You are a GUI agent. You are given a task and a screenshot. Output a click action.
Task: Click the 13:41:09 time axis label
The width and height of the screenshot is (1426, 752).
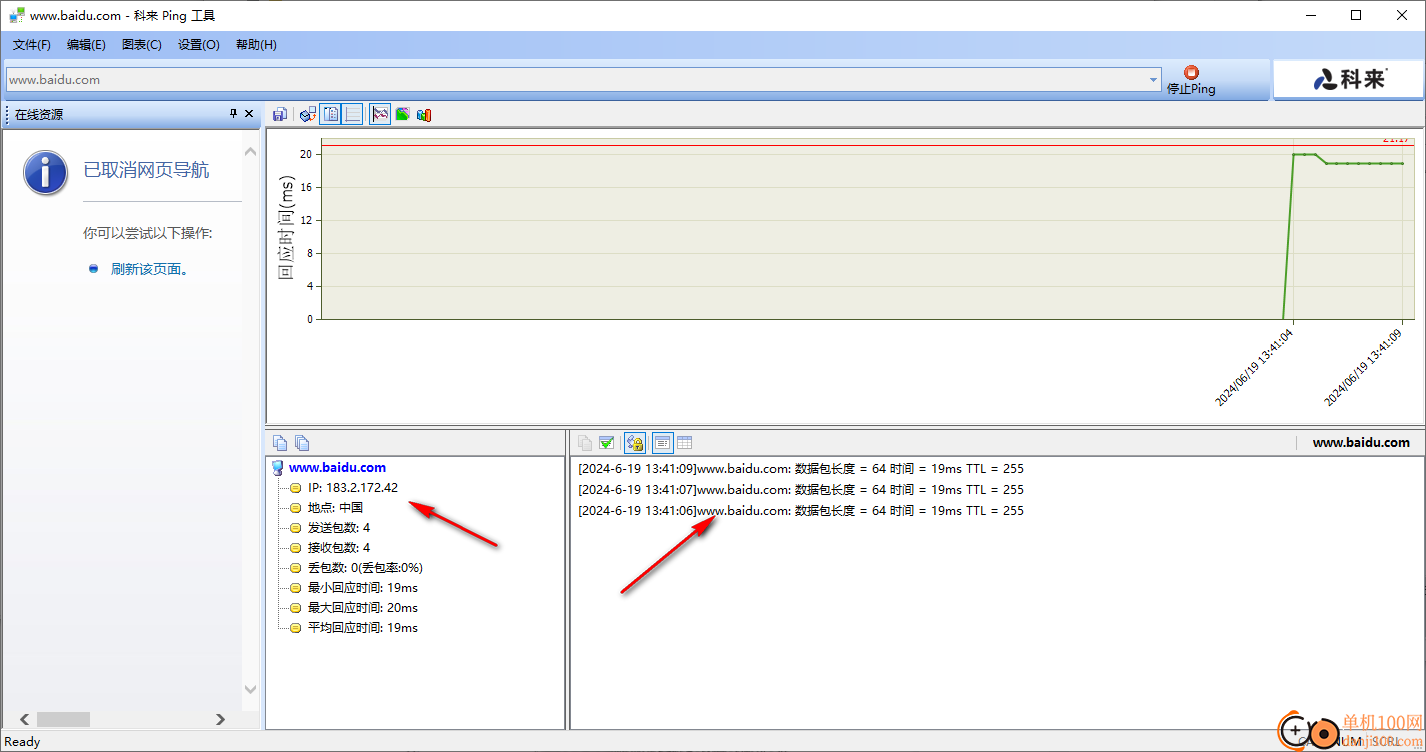(x=1364, y=367)
